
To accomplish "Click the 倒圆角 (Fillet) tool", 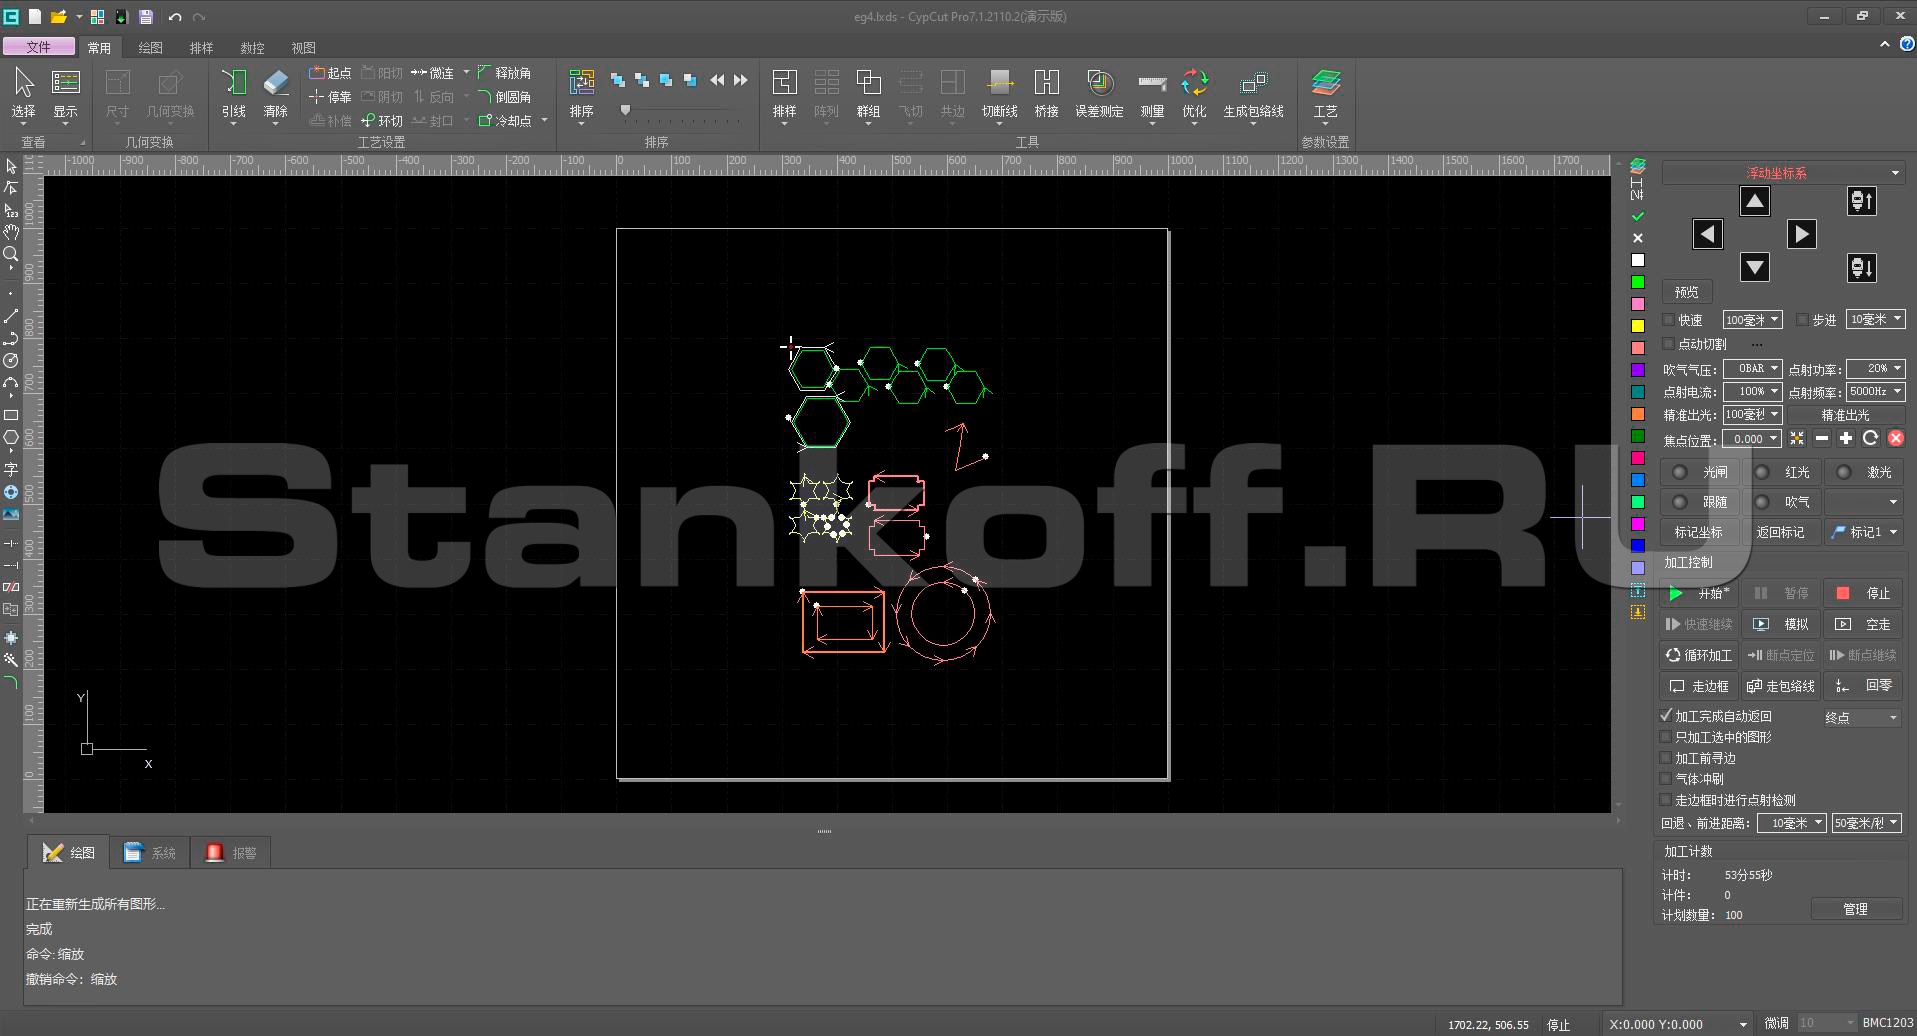I will click(x=504, y=97).
